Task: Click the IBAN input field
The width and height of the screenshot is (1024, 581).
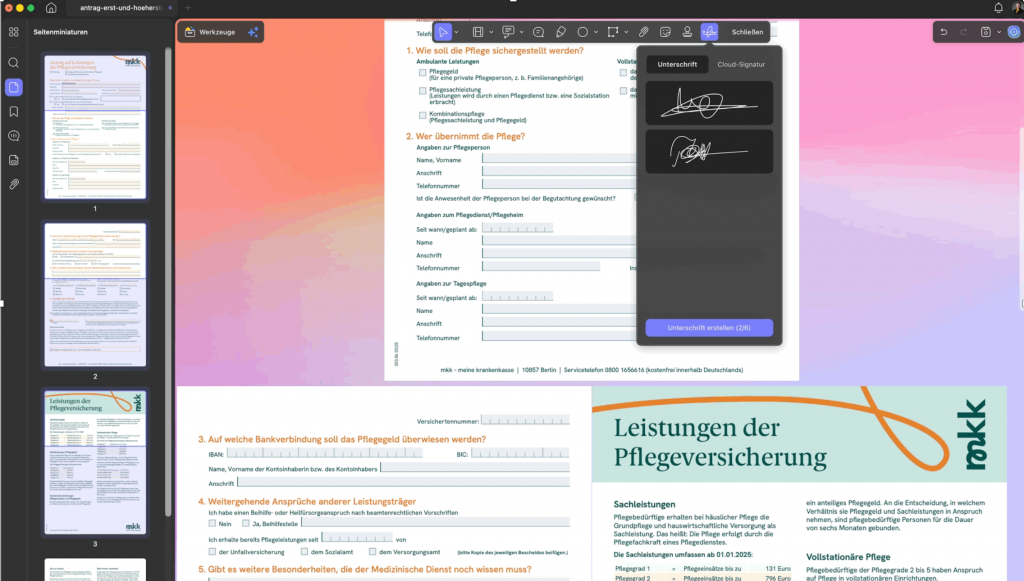Action: pos(324,452)
